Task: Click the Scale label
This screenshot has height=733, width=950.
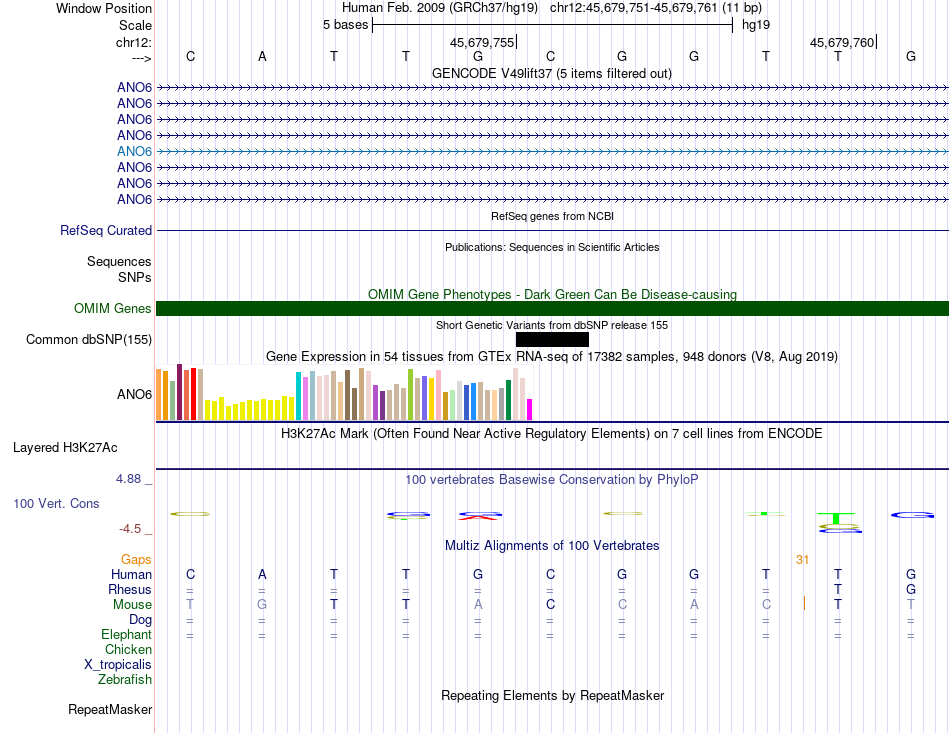Action: click(x=135, y=25)
